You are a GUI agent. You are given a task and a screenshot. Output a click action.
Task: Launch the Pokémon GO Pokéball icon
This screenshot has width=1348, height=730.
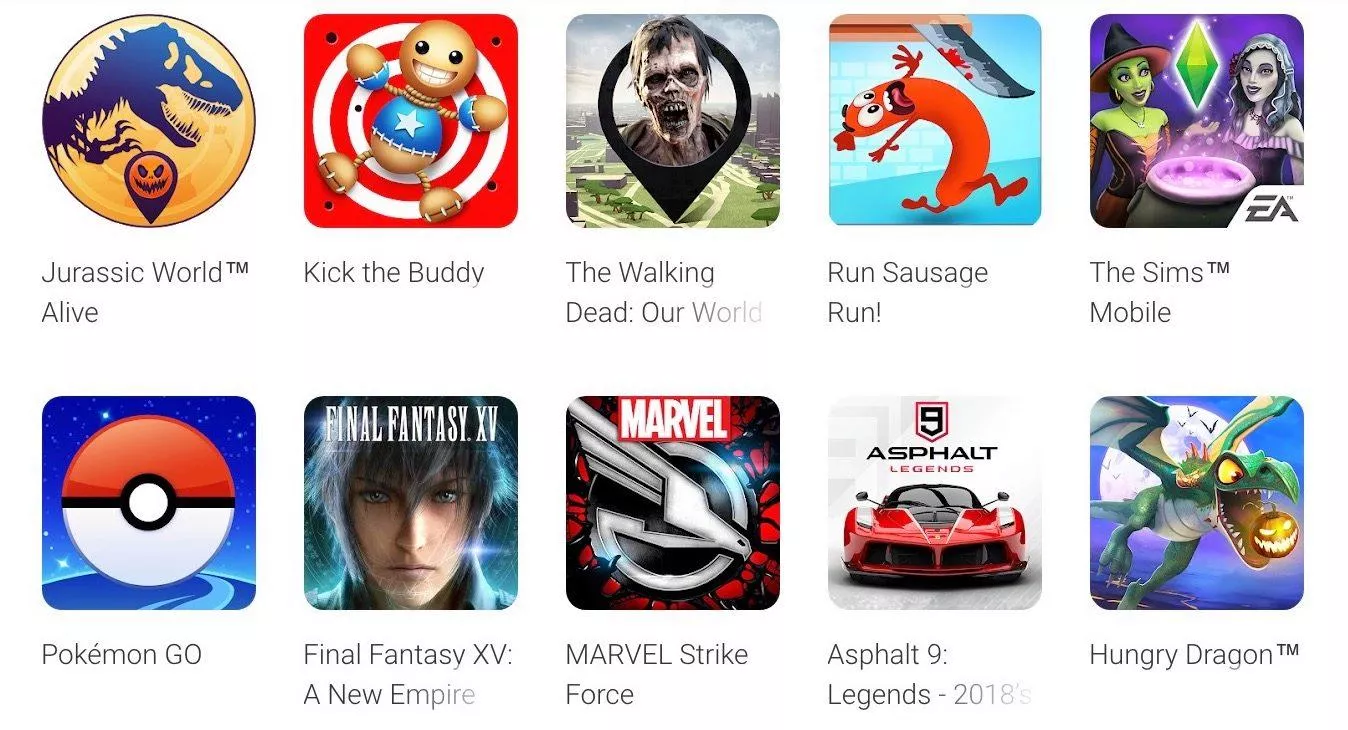coord(148,503)
